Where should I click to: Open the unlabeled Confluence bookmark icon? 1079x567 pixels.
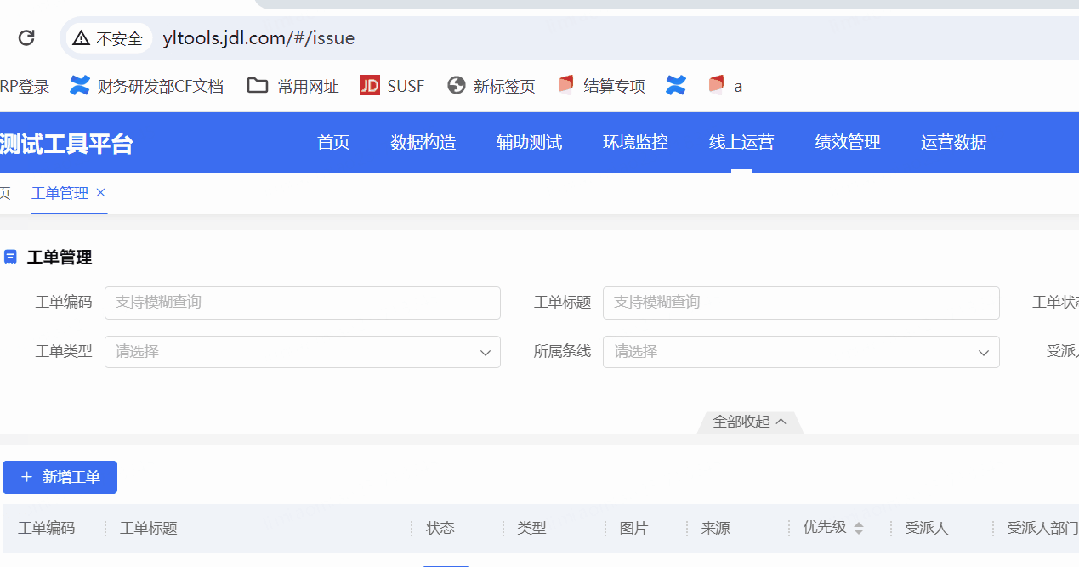click(676, 85)
